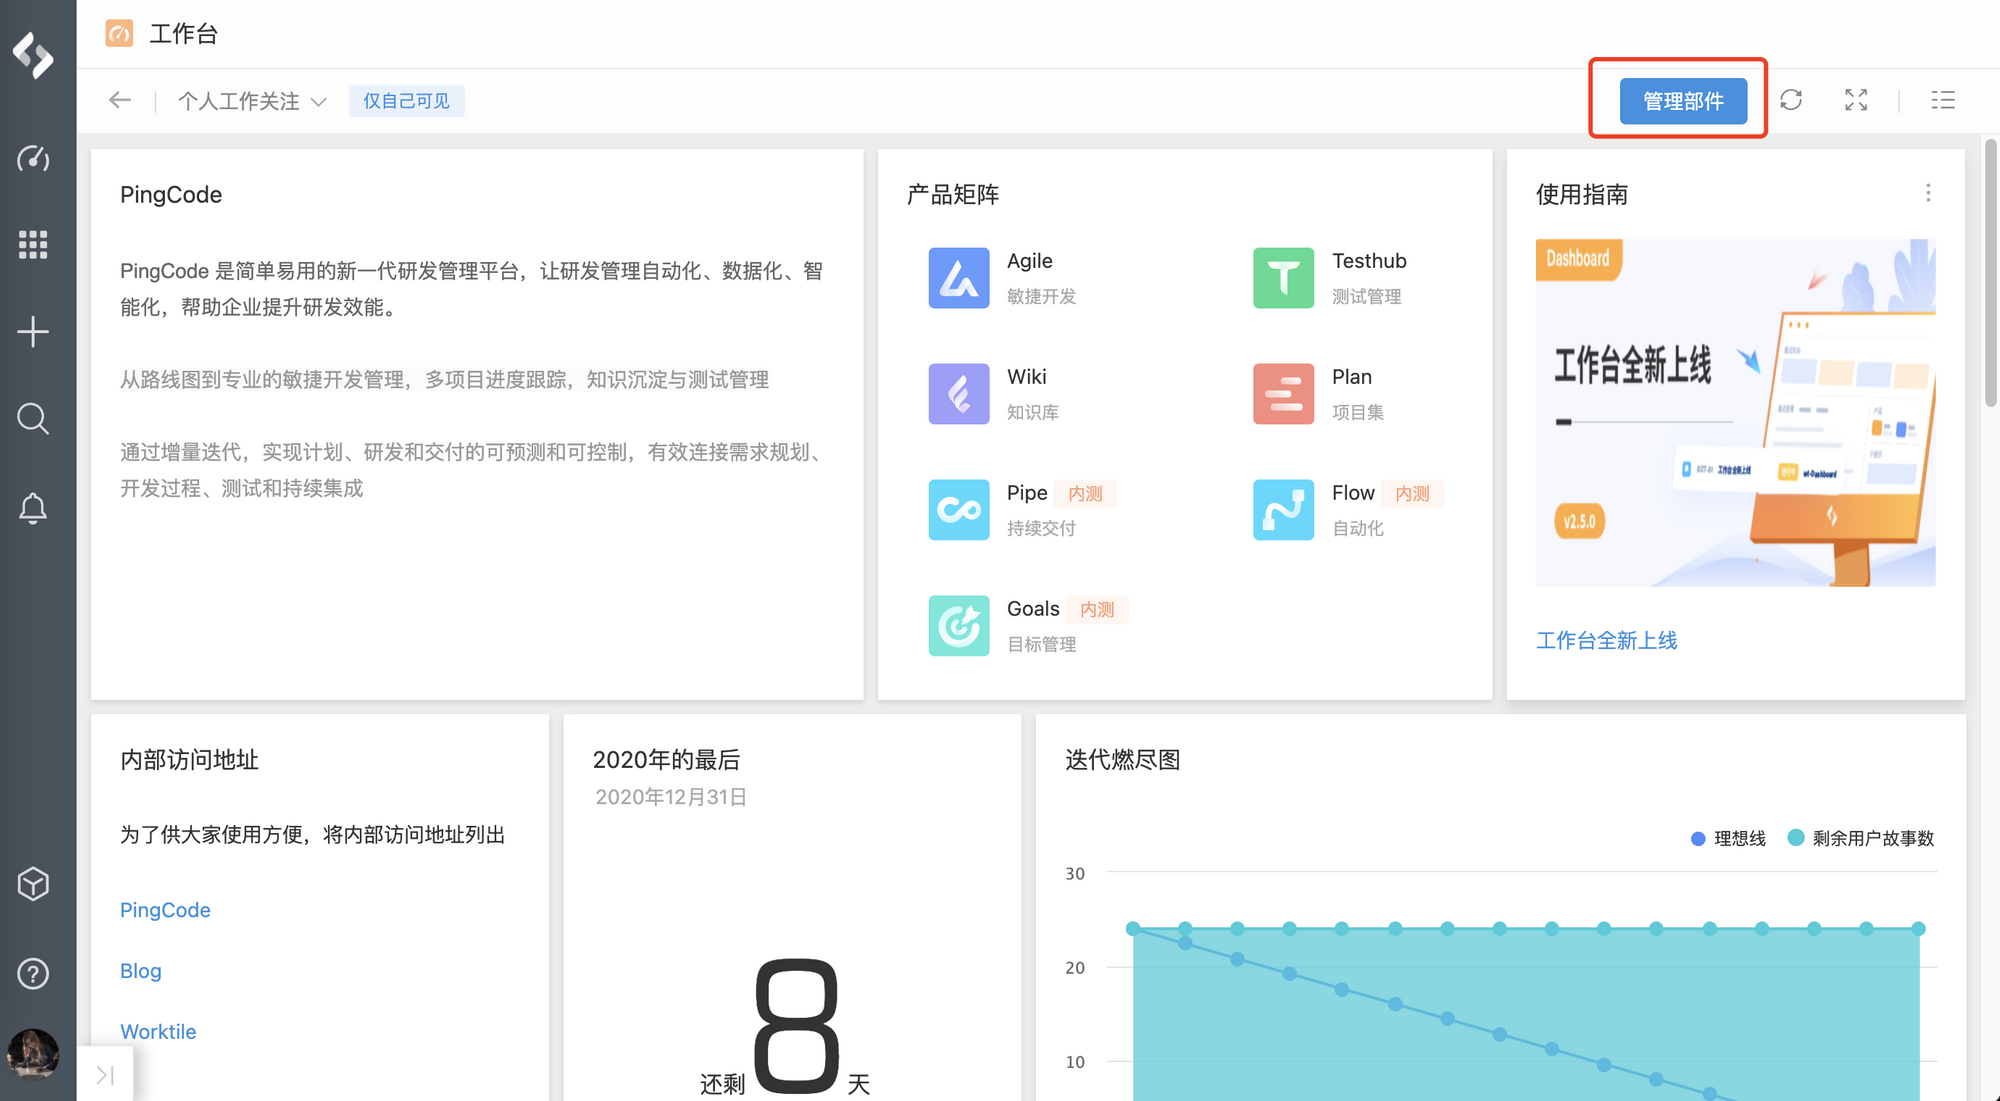Viewport: 2000px width, 1101px height.
Task: Click the 项目集 subtitle under Plan
Action: click(x=1358, y=413)
